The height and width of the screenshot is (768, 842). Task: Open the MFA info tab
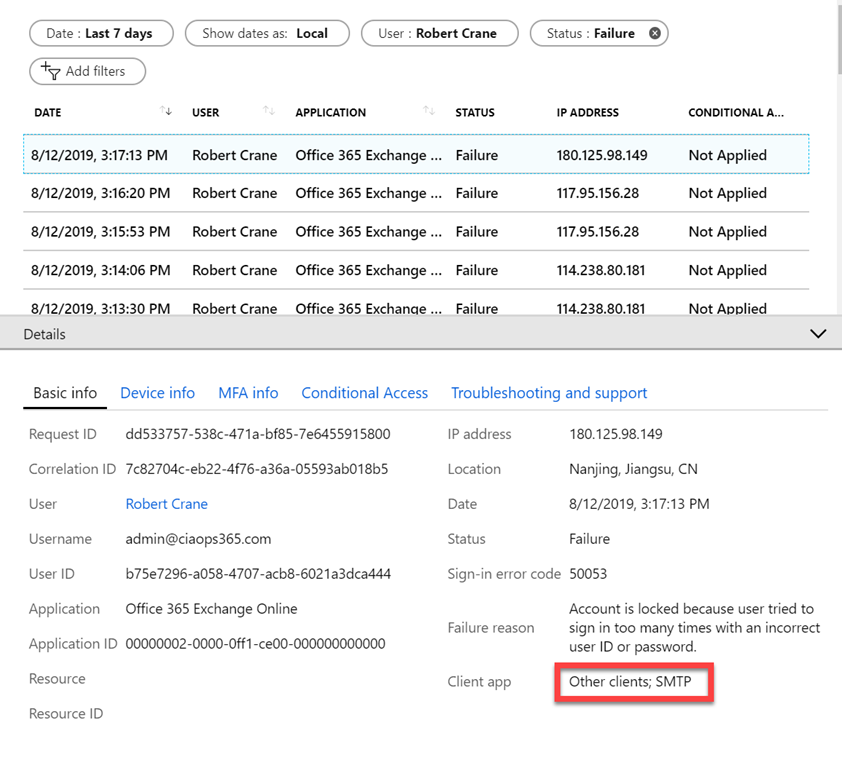(x=248, y=393)
